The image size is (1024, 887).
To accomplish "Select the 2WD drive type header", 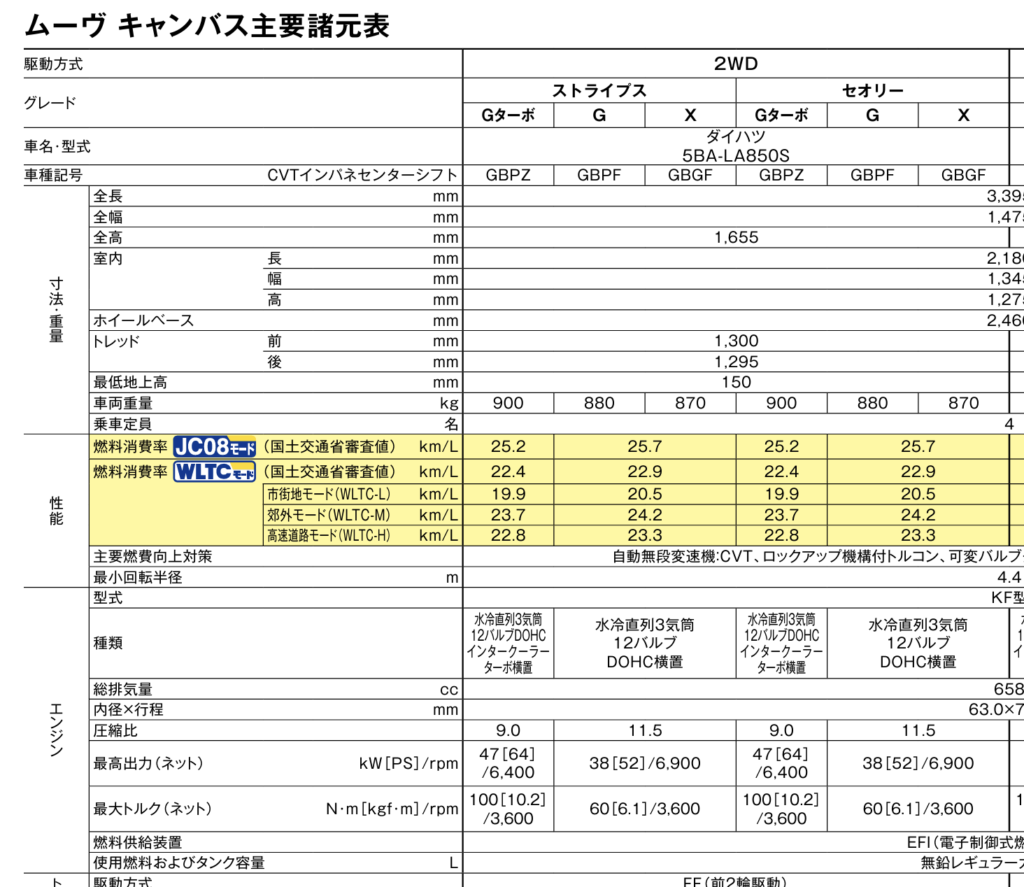I will point(735,64).
